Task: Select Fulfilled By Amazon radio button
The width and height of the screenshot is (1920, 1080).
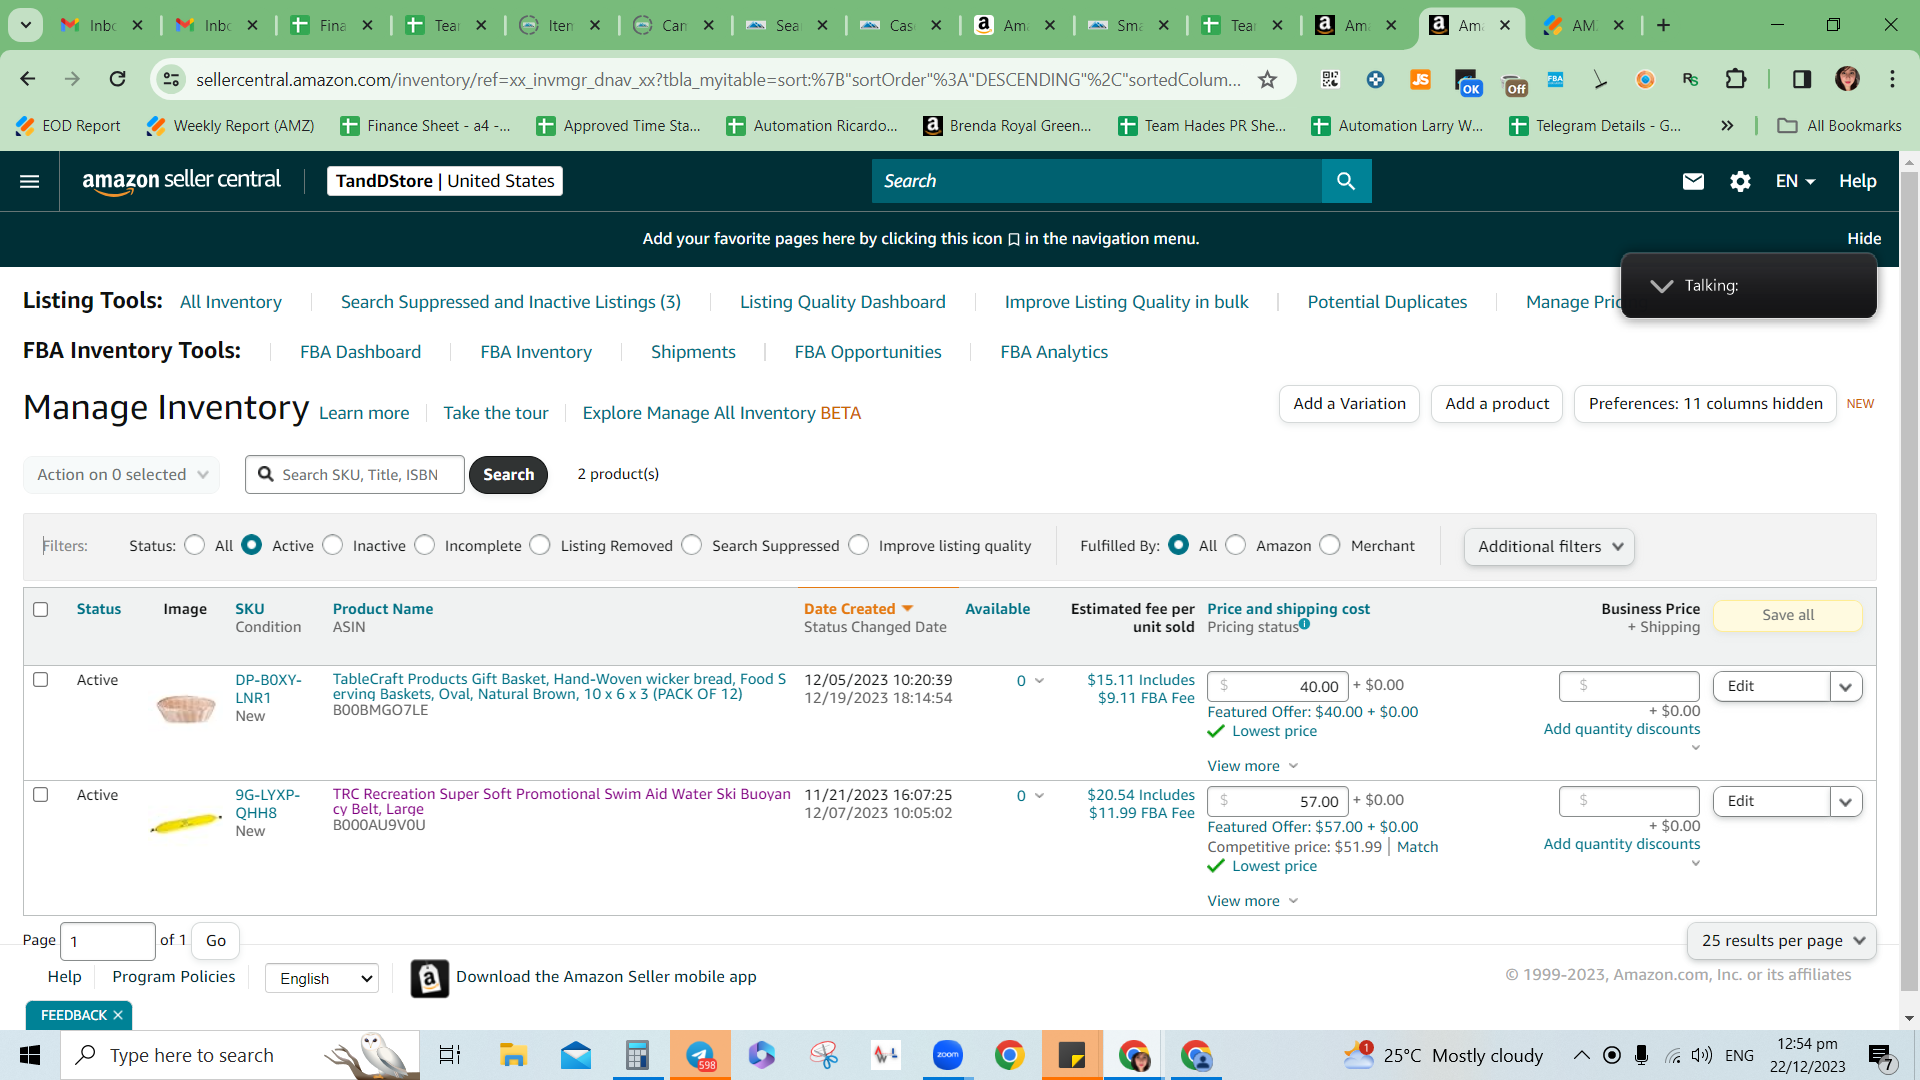Action: click(x=1236, y=545)
